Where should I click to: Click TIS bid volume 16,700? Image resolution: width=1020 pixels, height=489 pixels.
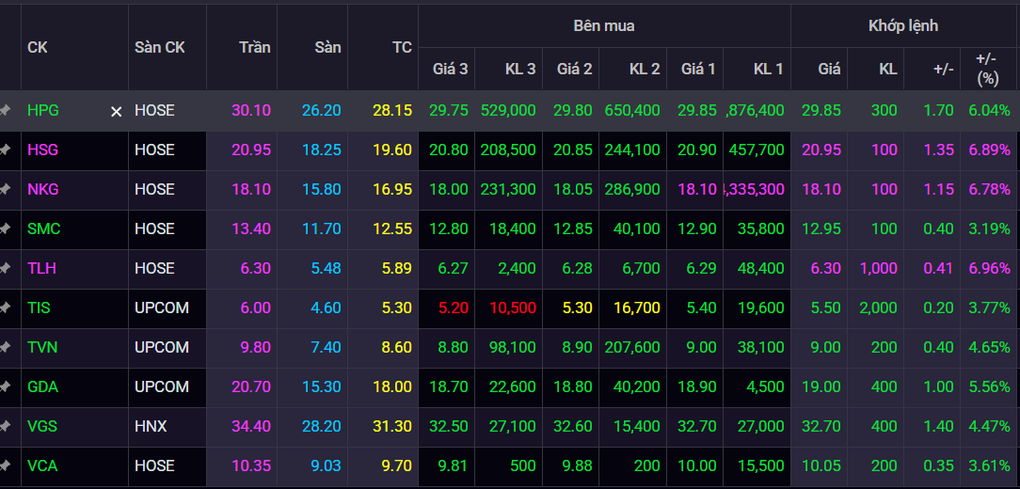[x=639, y=308]
